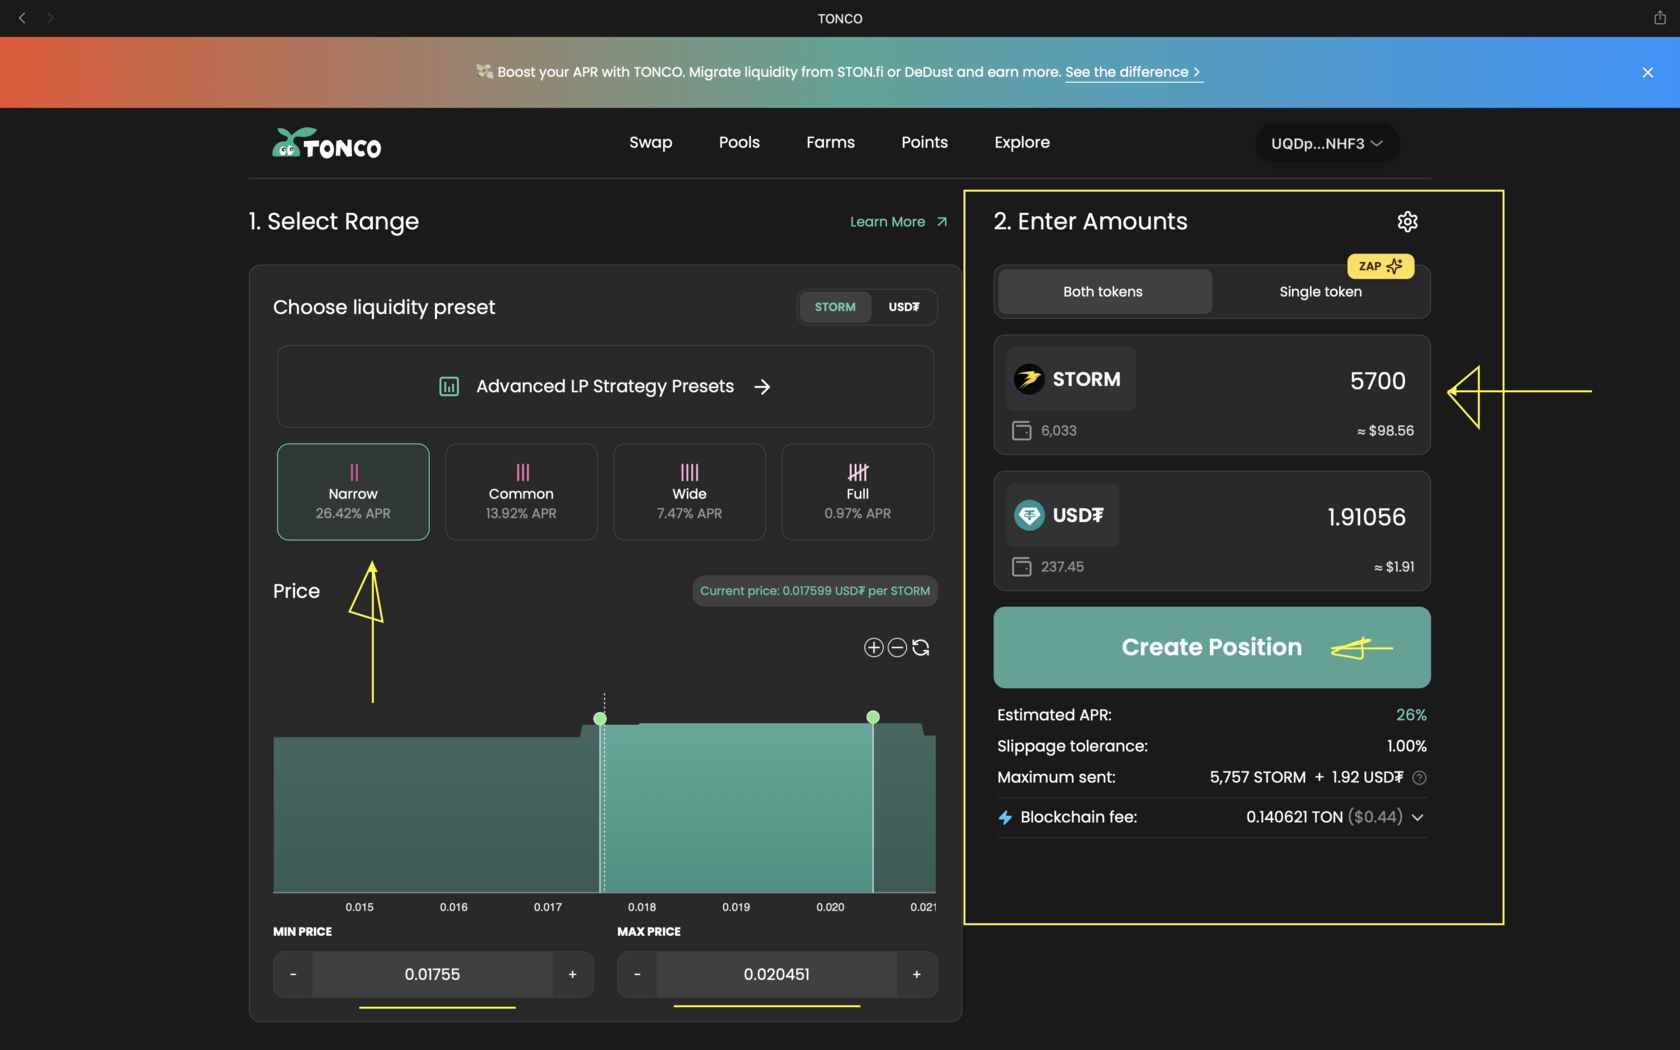Select the STORM token button
The height and width of the screenshot is (1050, 1680).
pyautogui.click(x=1071, y=379)
